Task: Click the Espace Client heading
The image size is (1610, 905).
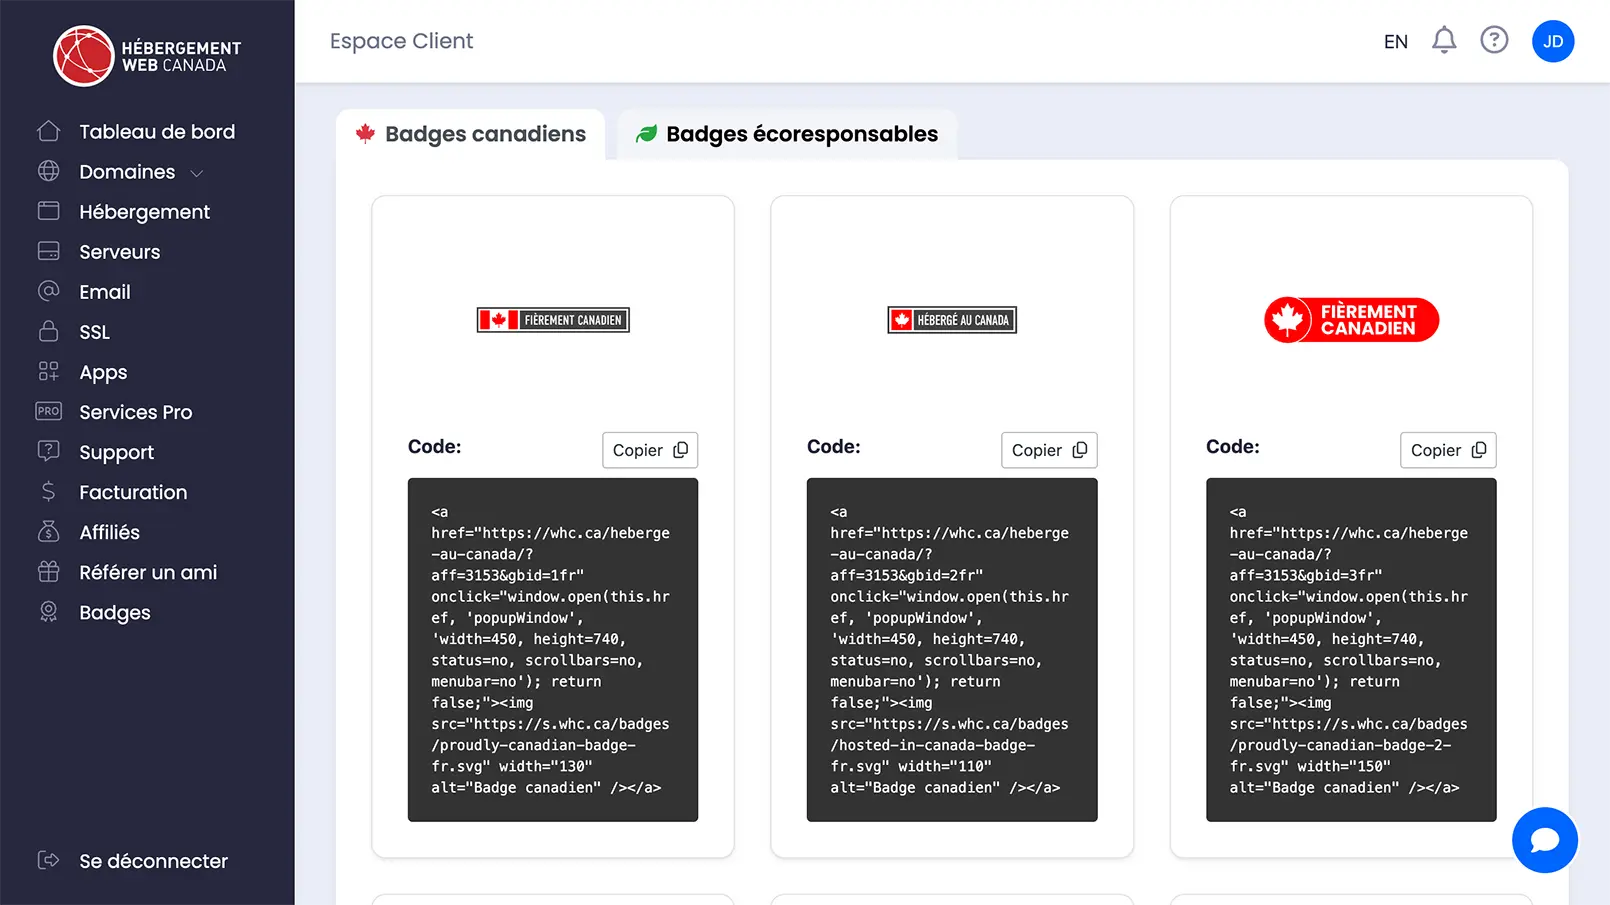Action: (401, 41)
